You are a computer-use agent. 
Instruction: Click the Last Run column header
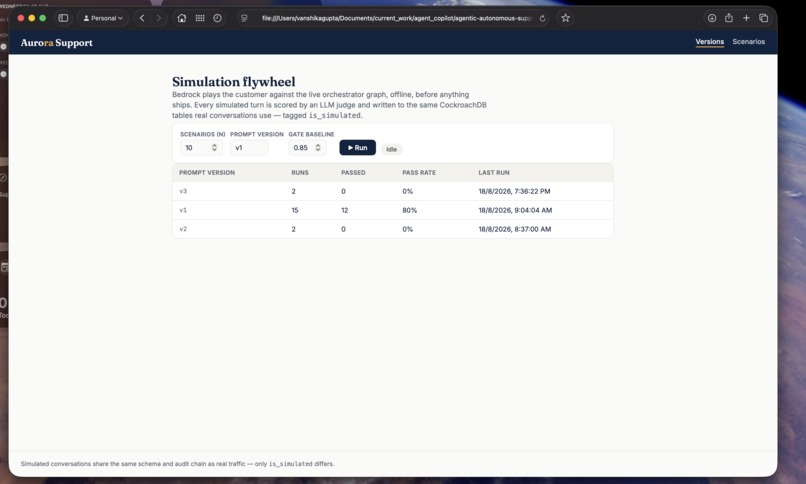coord(494,173)
